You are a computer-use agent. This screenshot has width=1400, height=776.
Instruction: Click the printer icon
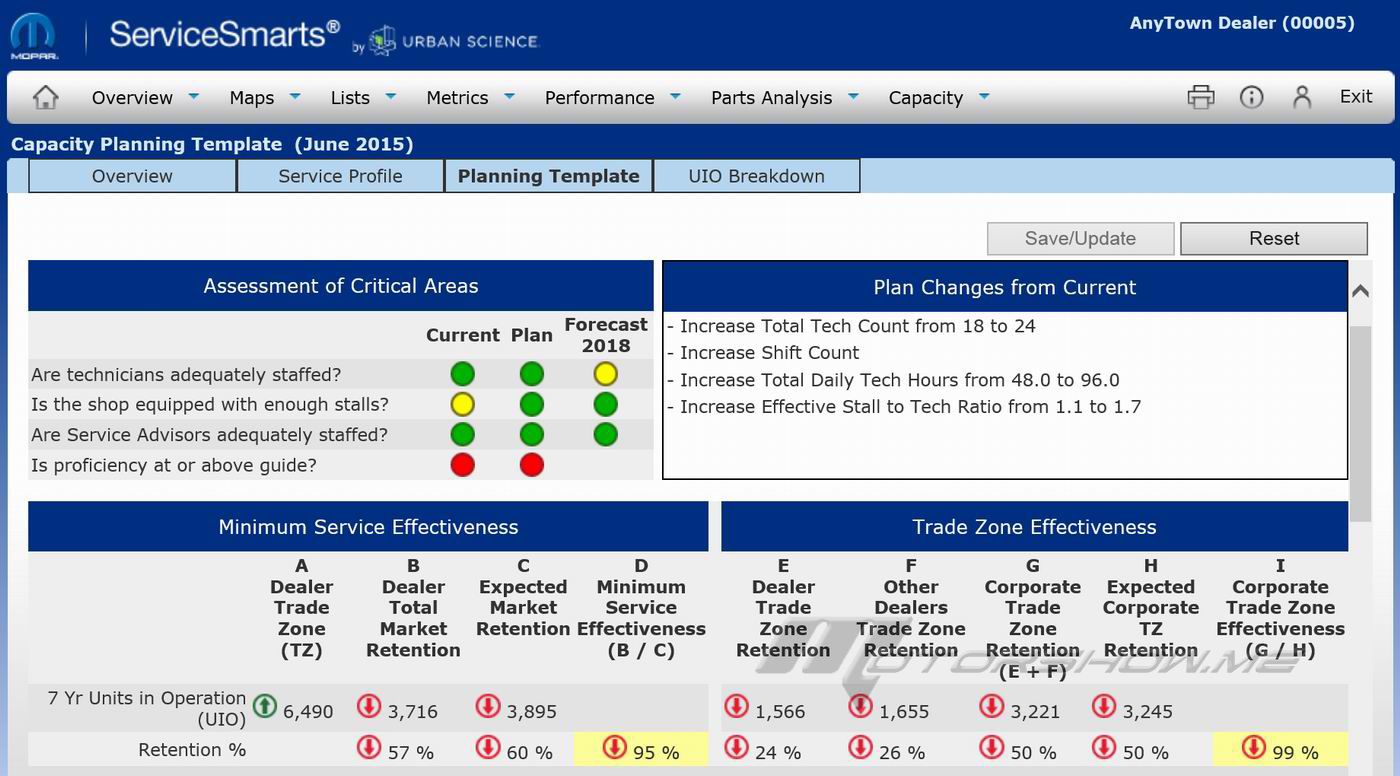1200,97
